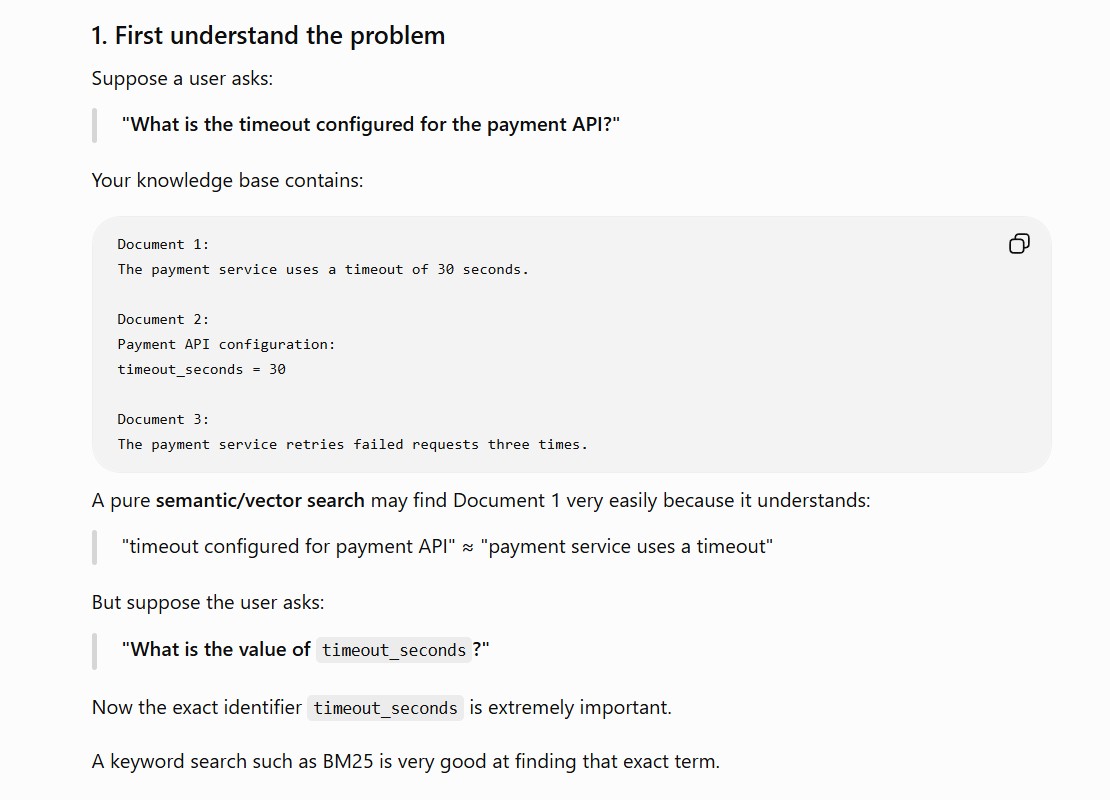
Task: Click the bold 'semantic/vector search' text
Action: 260,501
